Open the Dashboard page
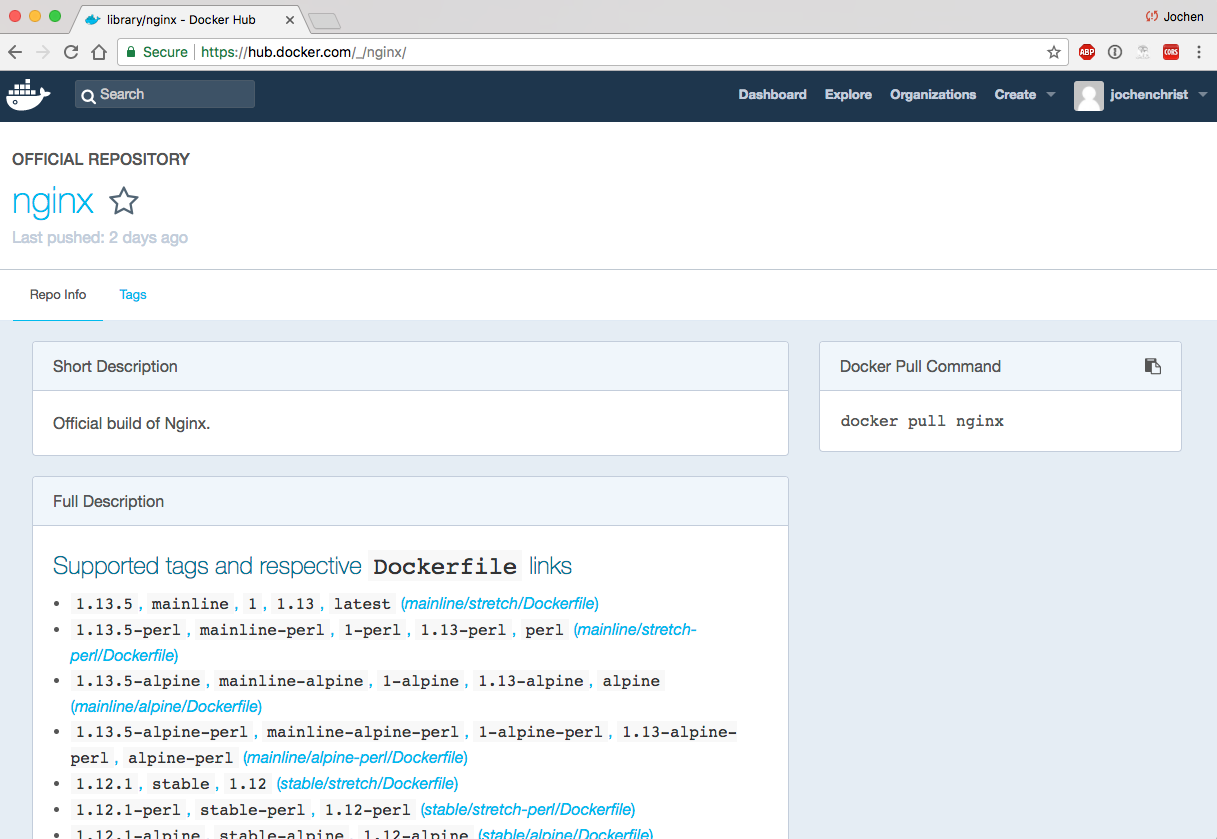 [772, 95]
